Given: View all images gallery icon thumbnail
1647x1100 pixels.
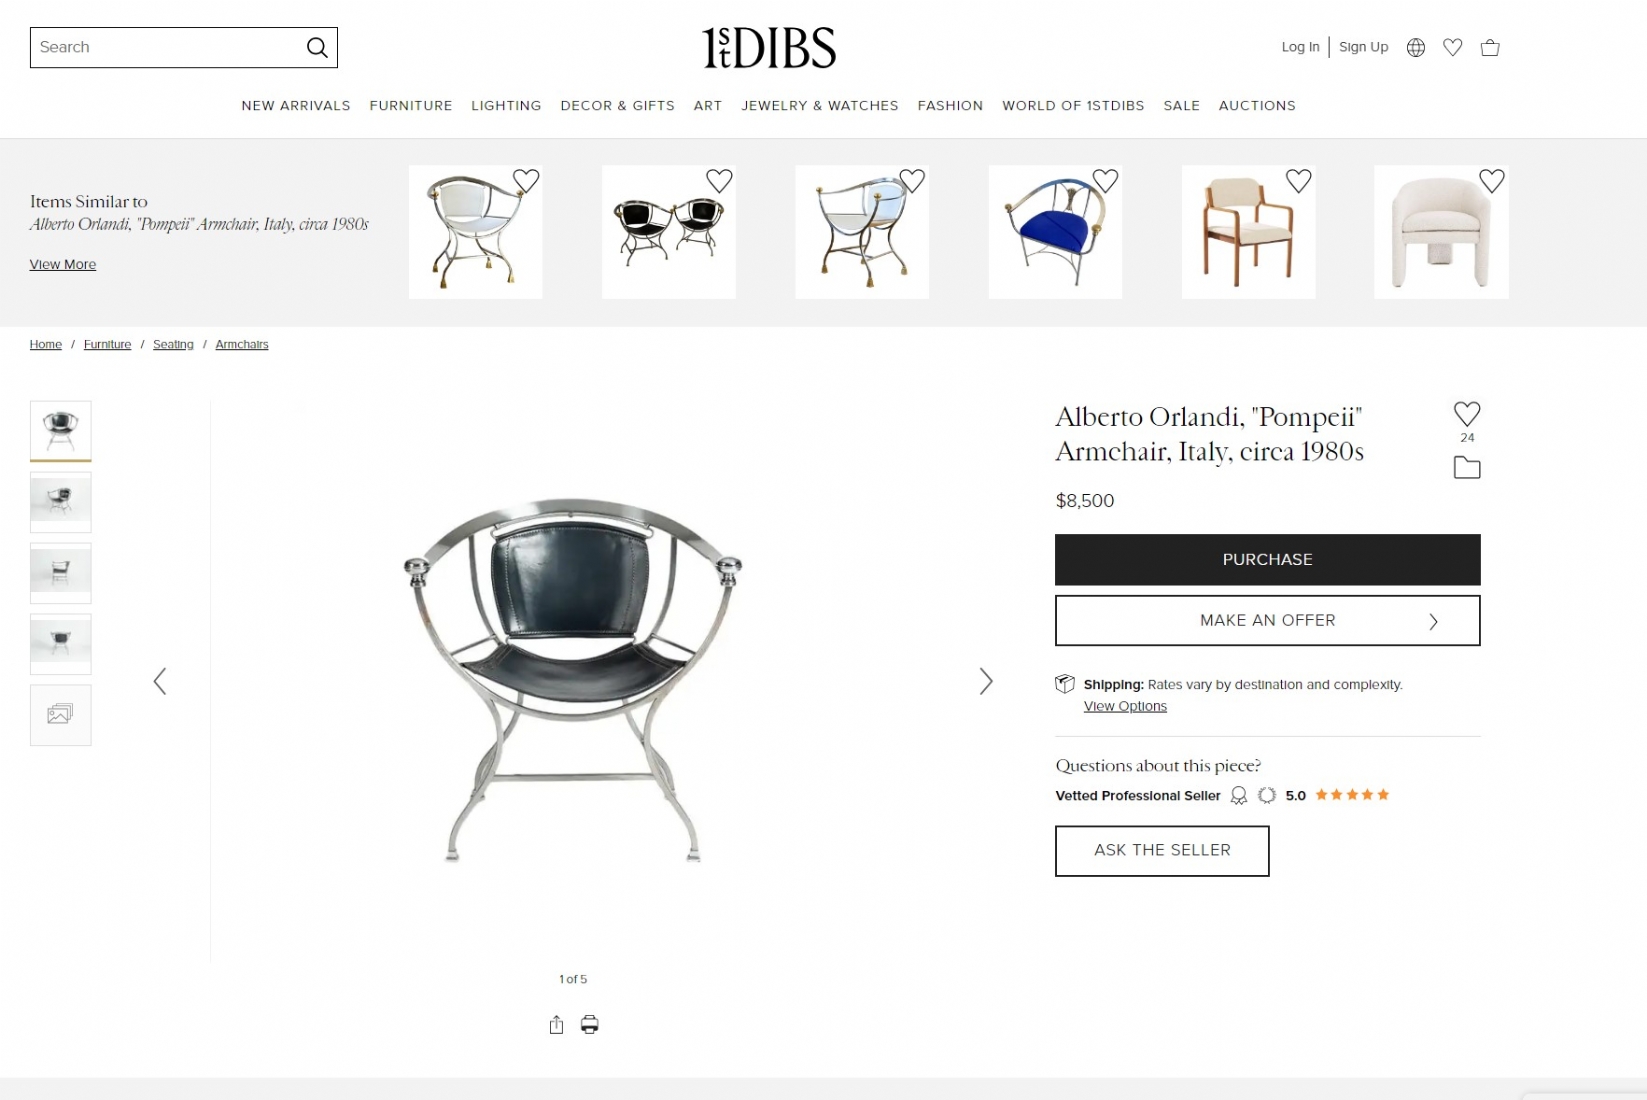Looking at the screenshot, I should point(60,715).
